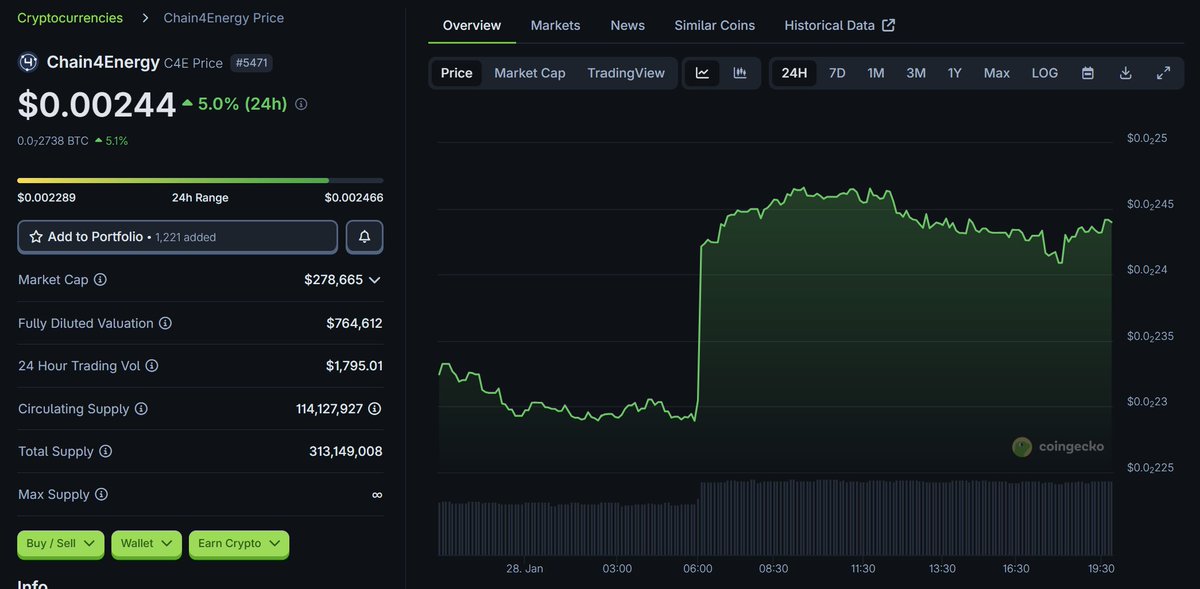Select Price chart mode
This screenshot has height=589, width=1200.
(456, 73)
